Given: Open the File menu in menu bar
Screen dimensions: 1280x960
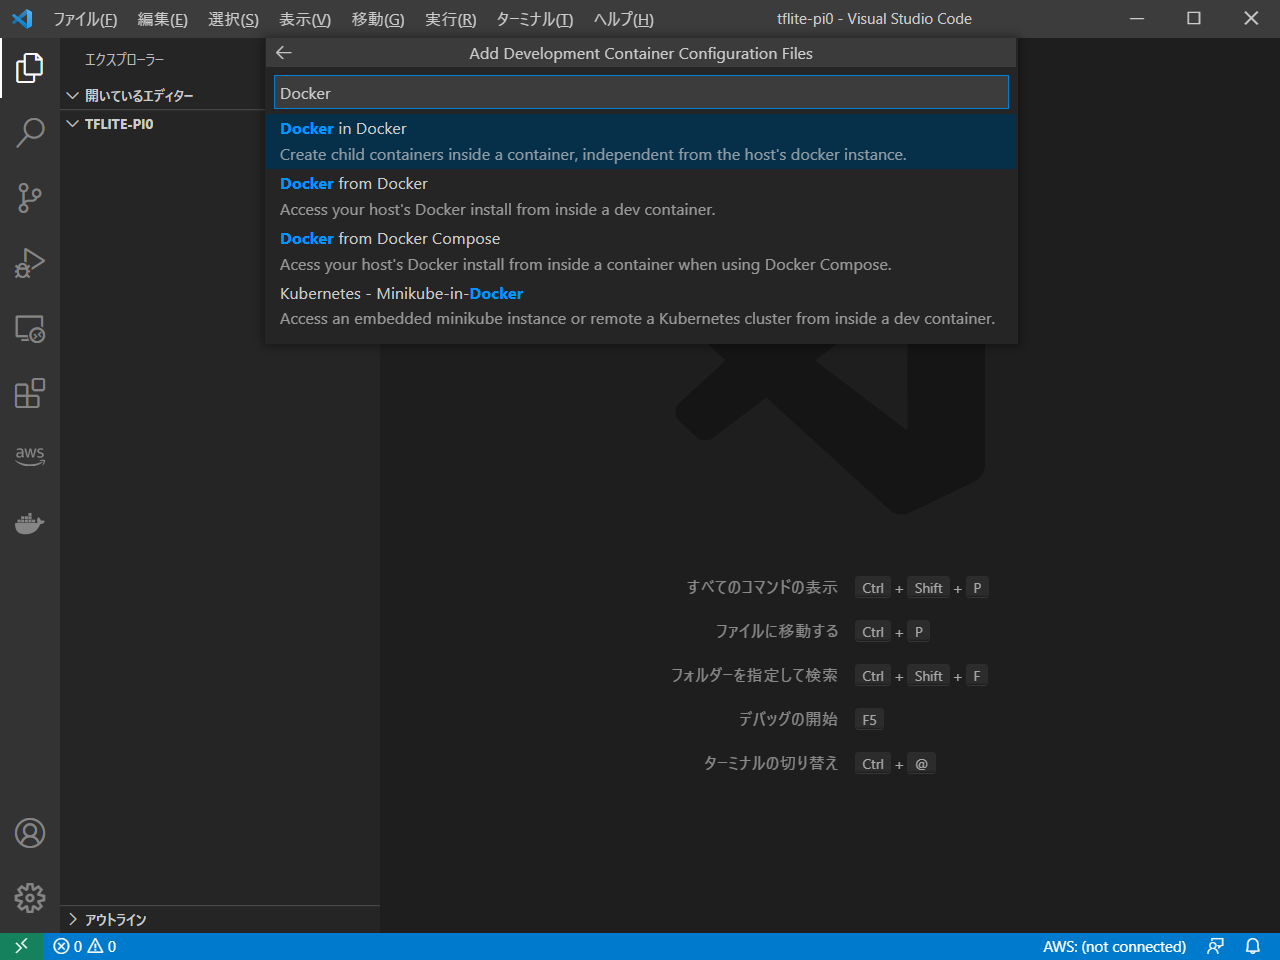Looking at the screenshot, I should pyautogui.click(x=84, y=19).
